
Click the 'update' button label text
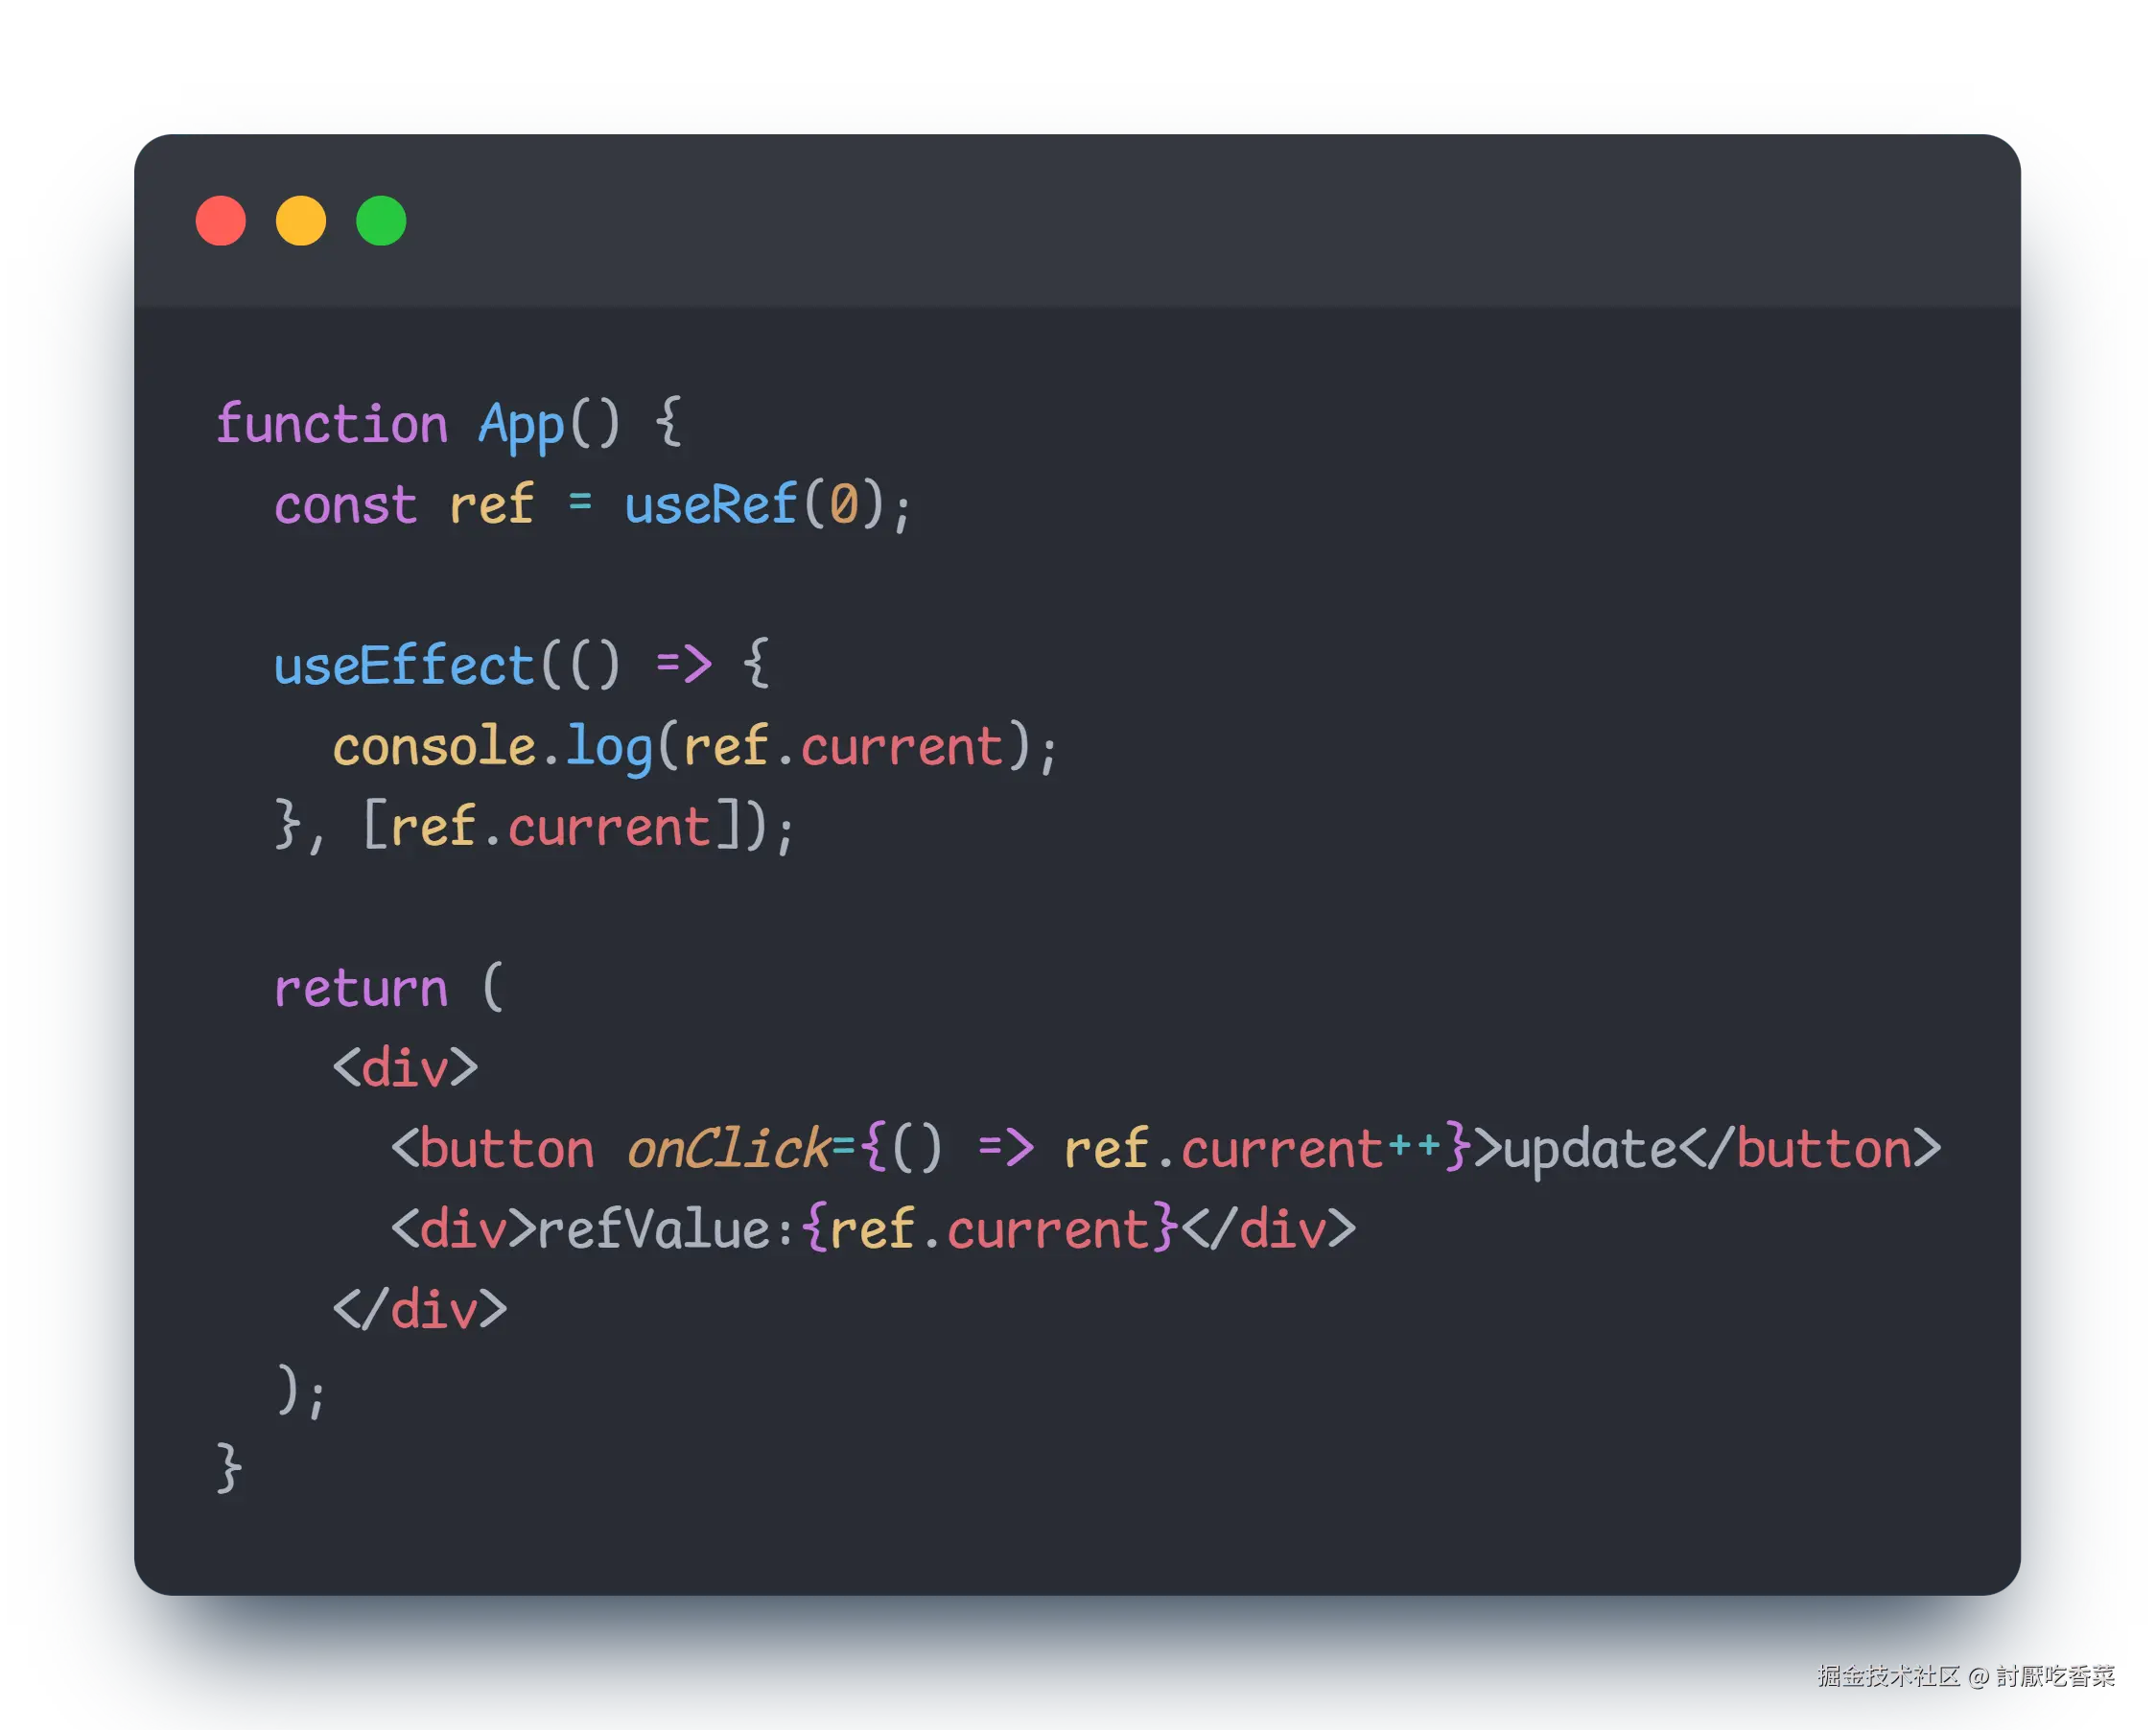1590,1150
